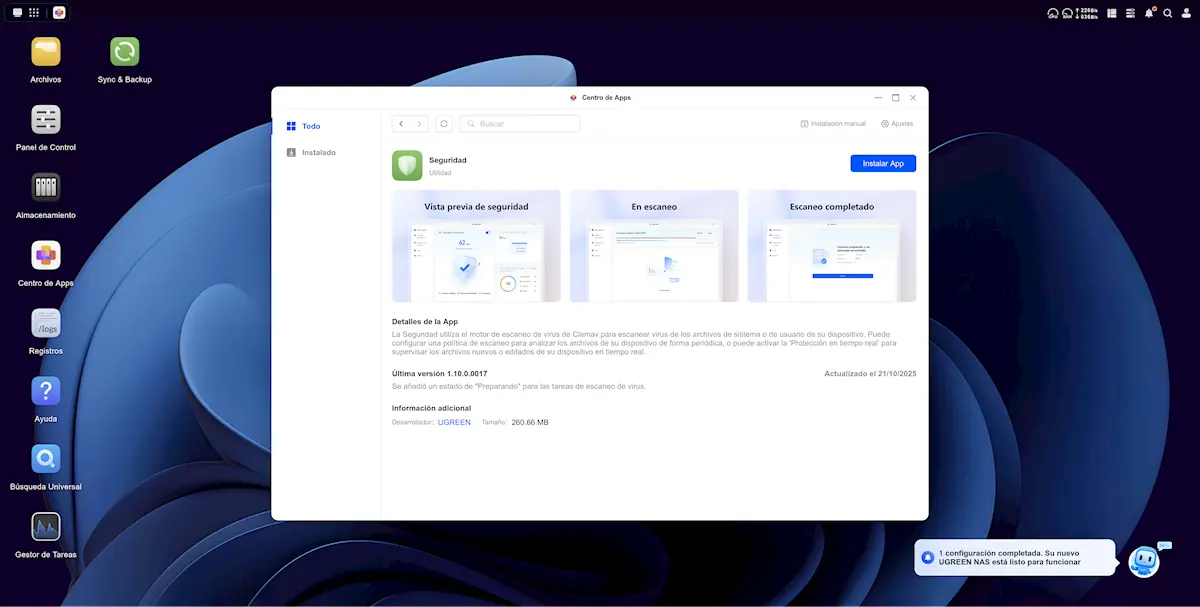Switch to the Instalado tab

(318, 153)
